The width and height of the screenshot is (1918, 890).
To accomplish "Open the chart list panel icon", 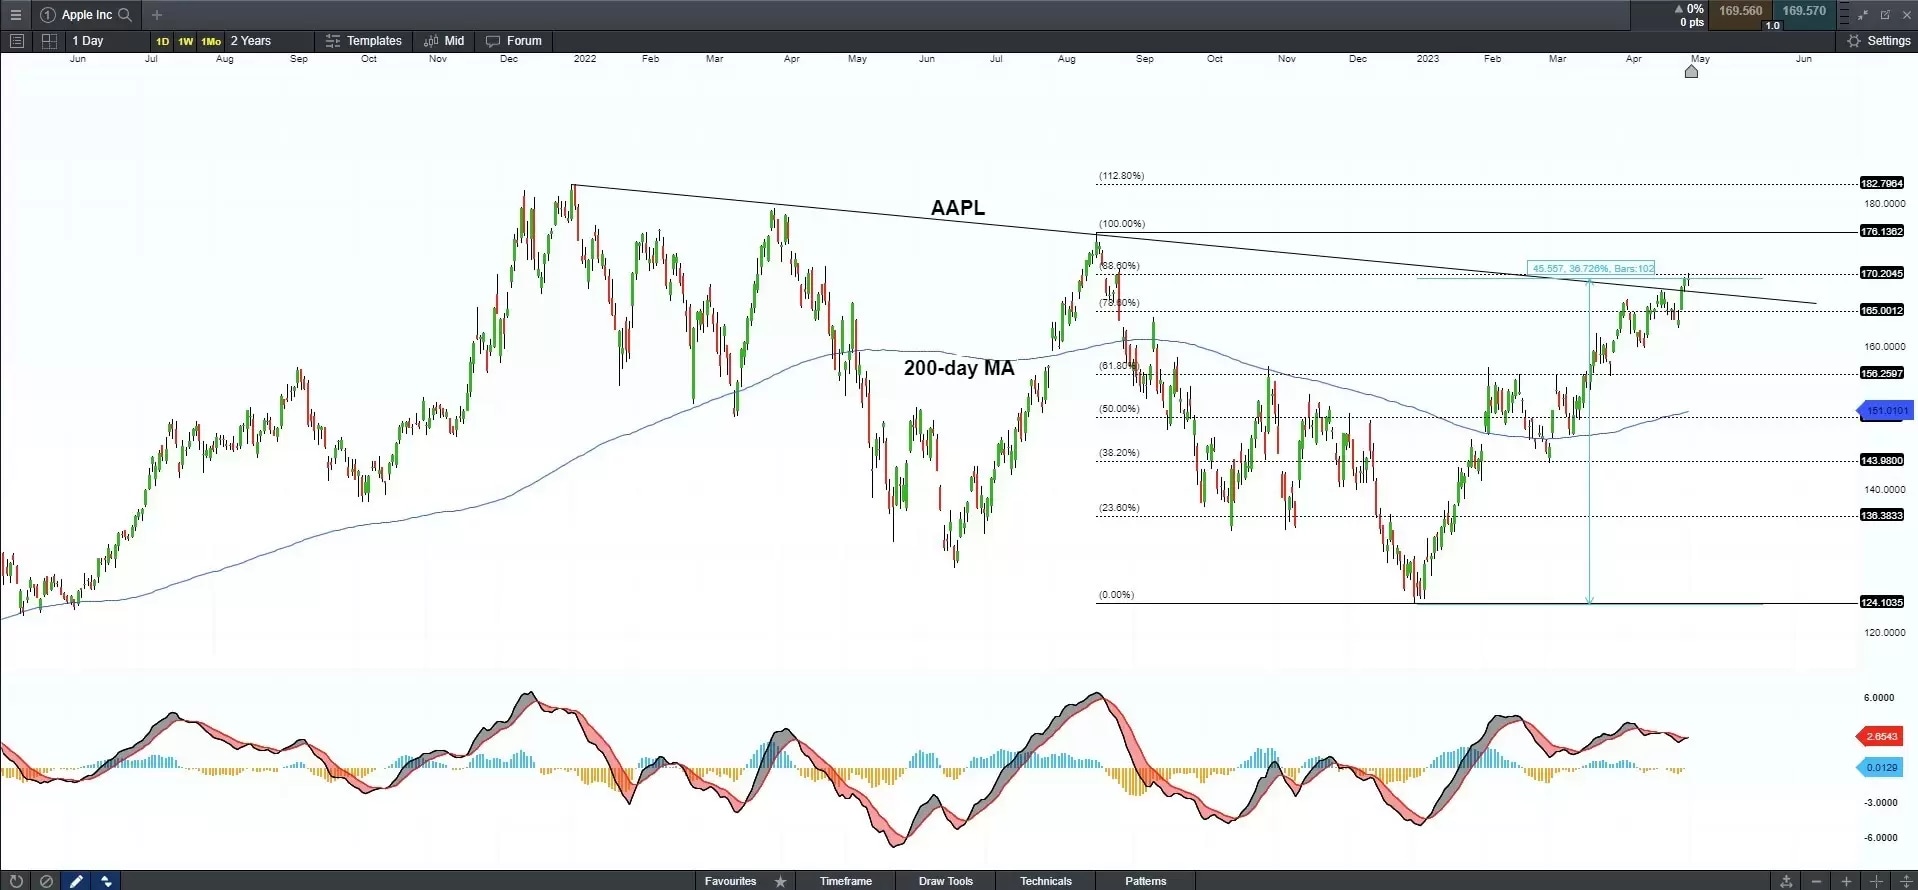I will coord(16,41).
